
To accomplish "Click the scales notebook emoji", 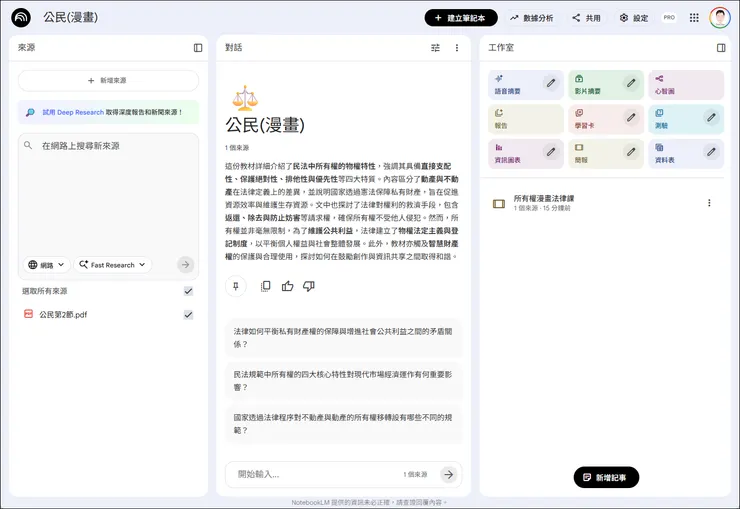I will 245,98.
